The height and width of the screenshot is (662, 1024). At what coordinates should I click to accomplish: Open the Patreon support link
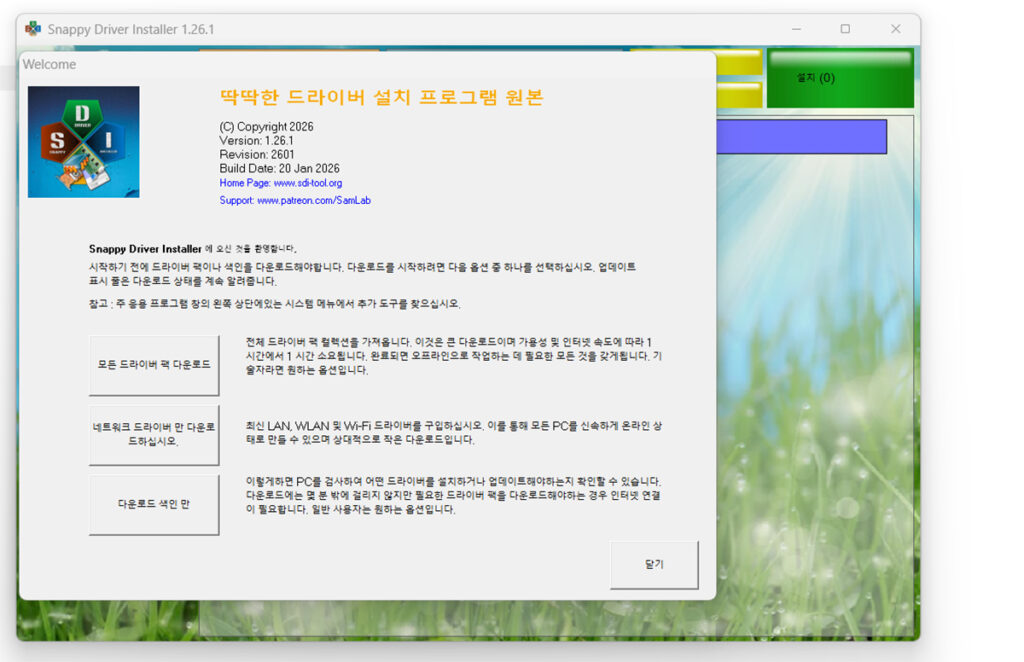click(x=299, y=200)
